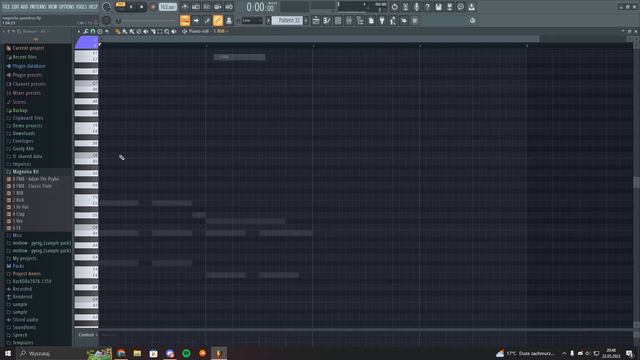This screenshot has width=640, height=360.
Task: Open the FILE menu
Action: (x=6, y=7)
